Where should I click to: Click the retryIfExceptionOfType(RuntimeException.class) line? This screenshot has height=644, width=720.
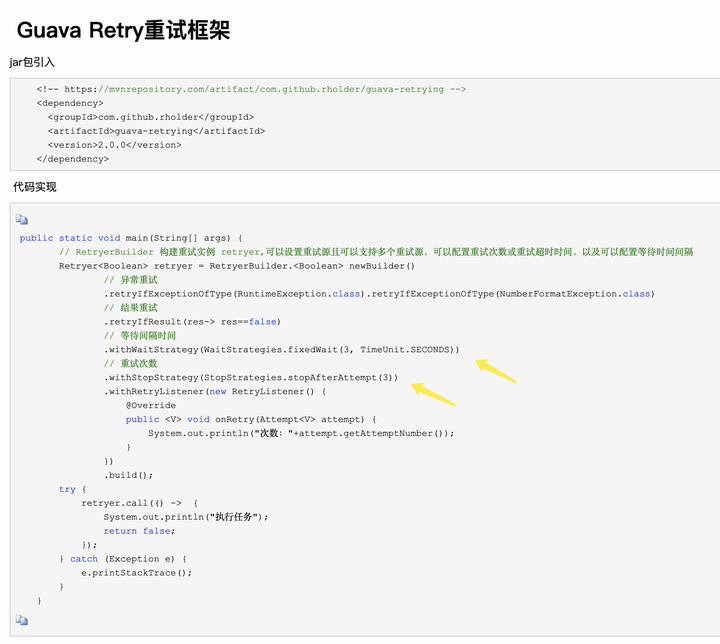point(379,294)
